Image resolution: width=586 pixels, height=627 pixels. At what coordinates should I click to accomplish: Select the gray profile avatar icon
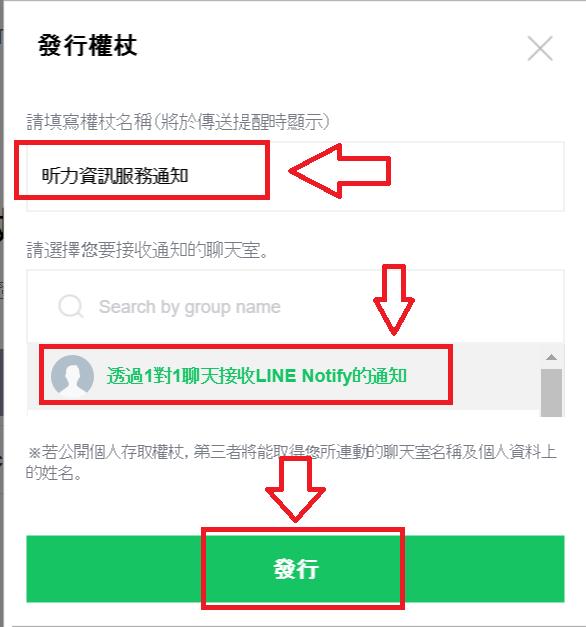coord(72,375)
